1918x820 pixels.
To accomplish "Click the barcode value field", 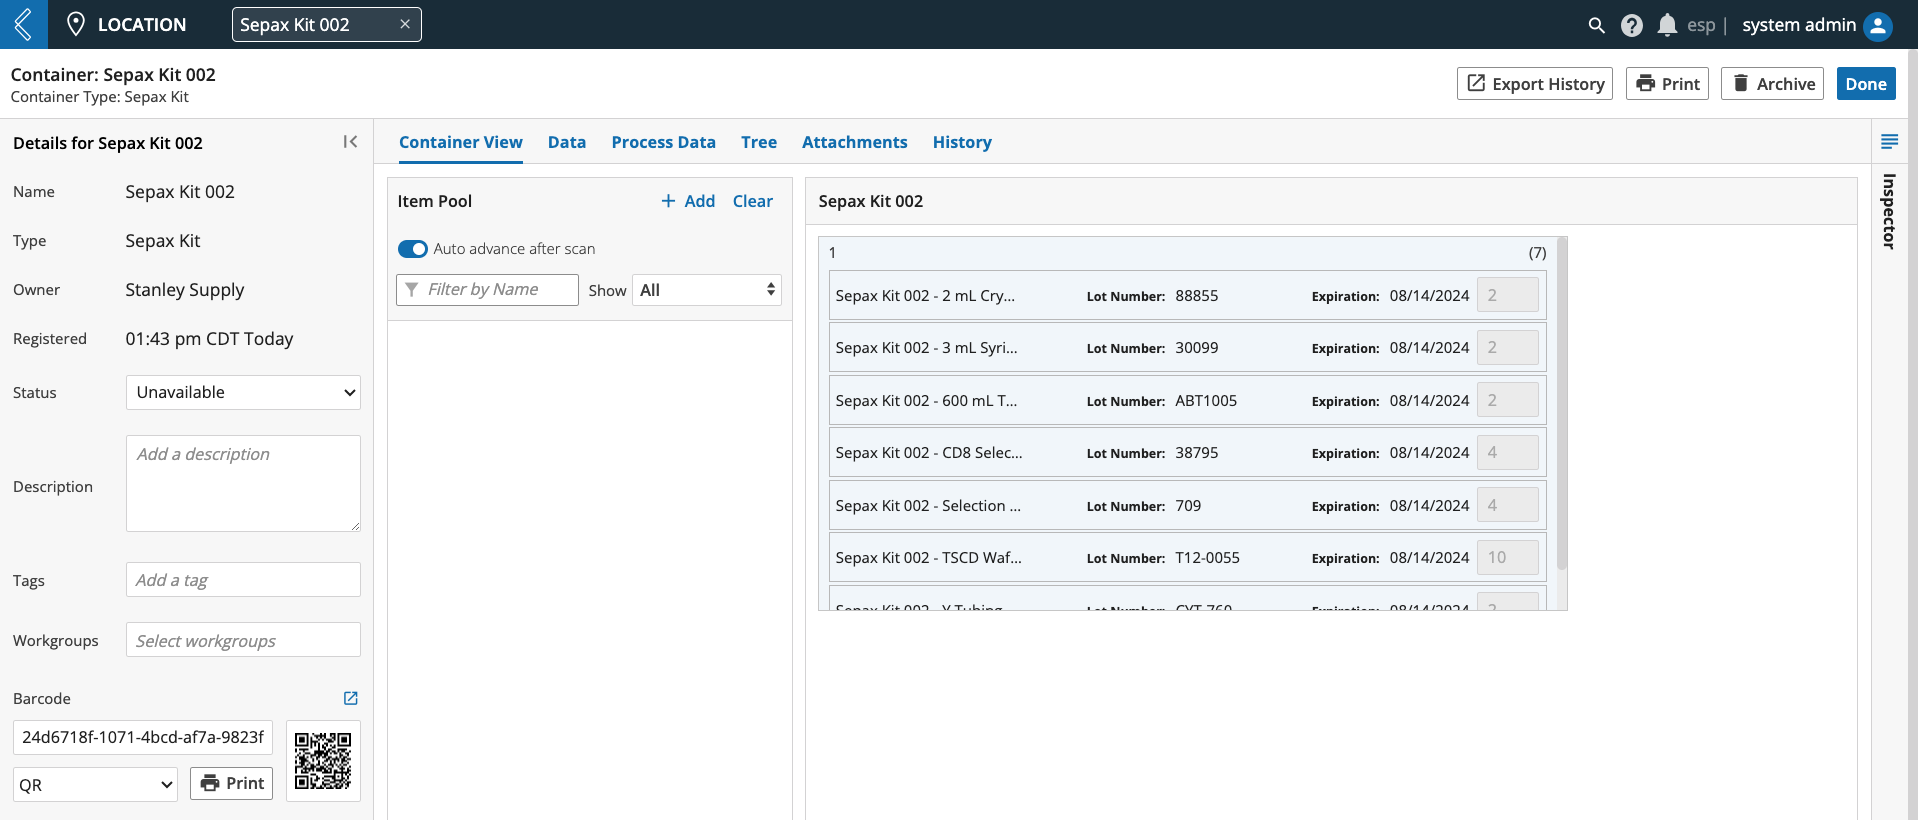I will click(143, 737).
